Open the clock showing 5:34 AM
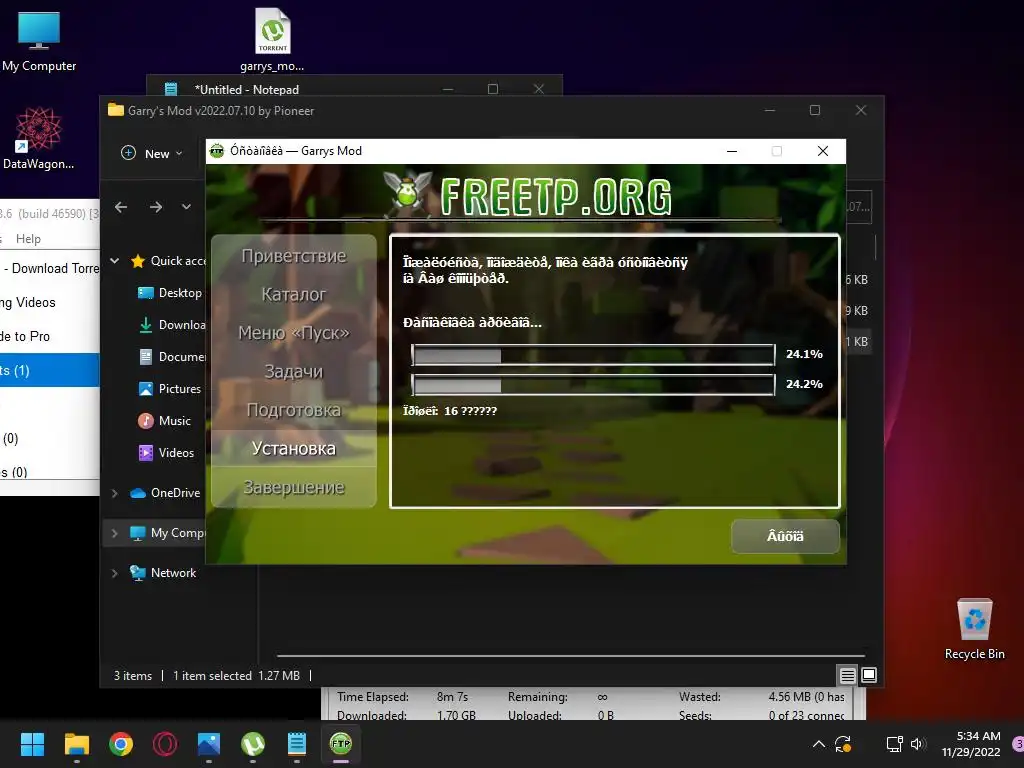The width and height of the screenshot is (1024, 768). [x=970, y=744]
